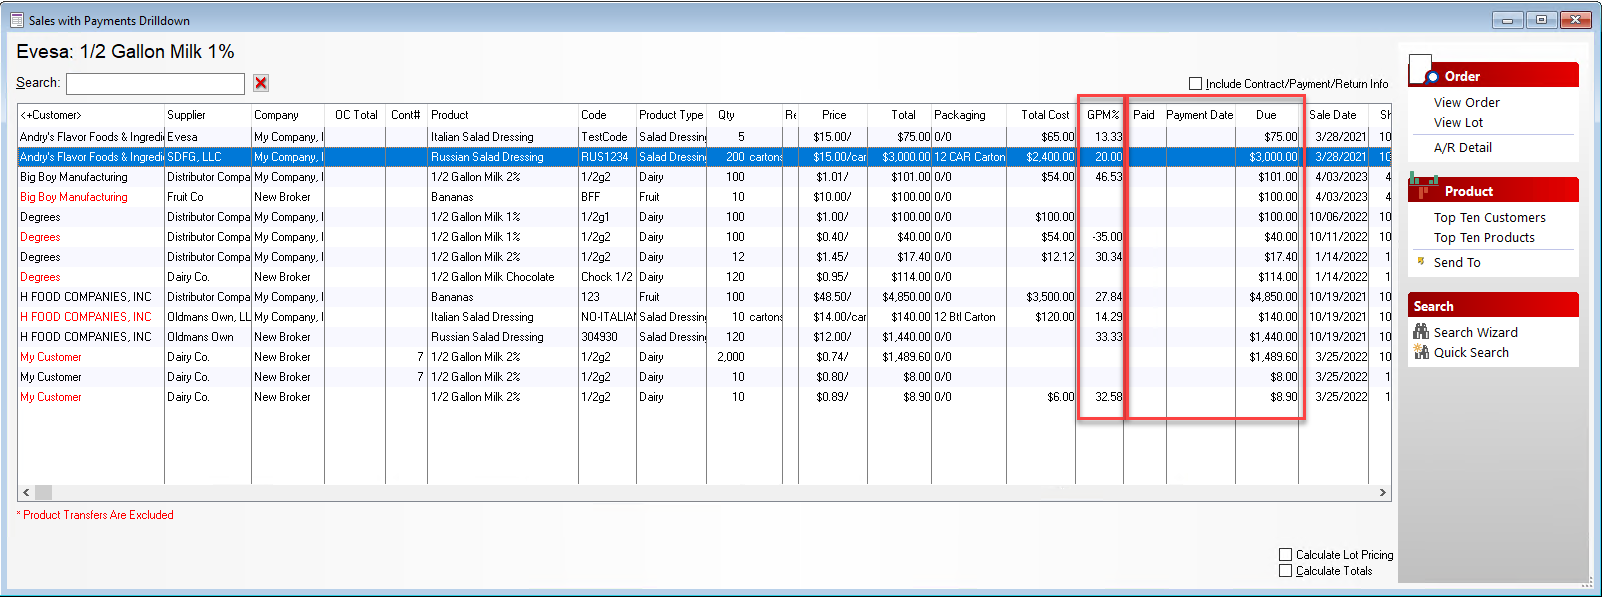Sort by OC Total column header
Image resolution: width=1602 pixels, height=599 pixels.
pos(355,115)
